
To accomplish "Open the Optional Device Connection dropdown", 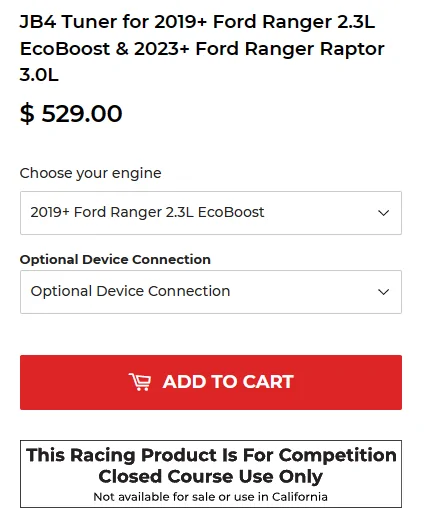I will [211, 292].
